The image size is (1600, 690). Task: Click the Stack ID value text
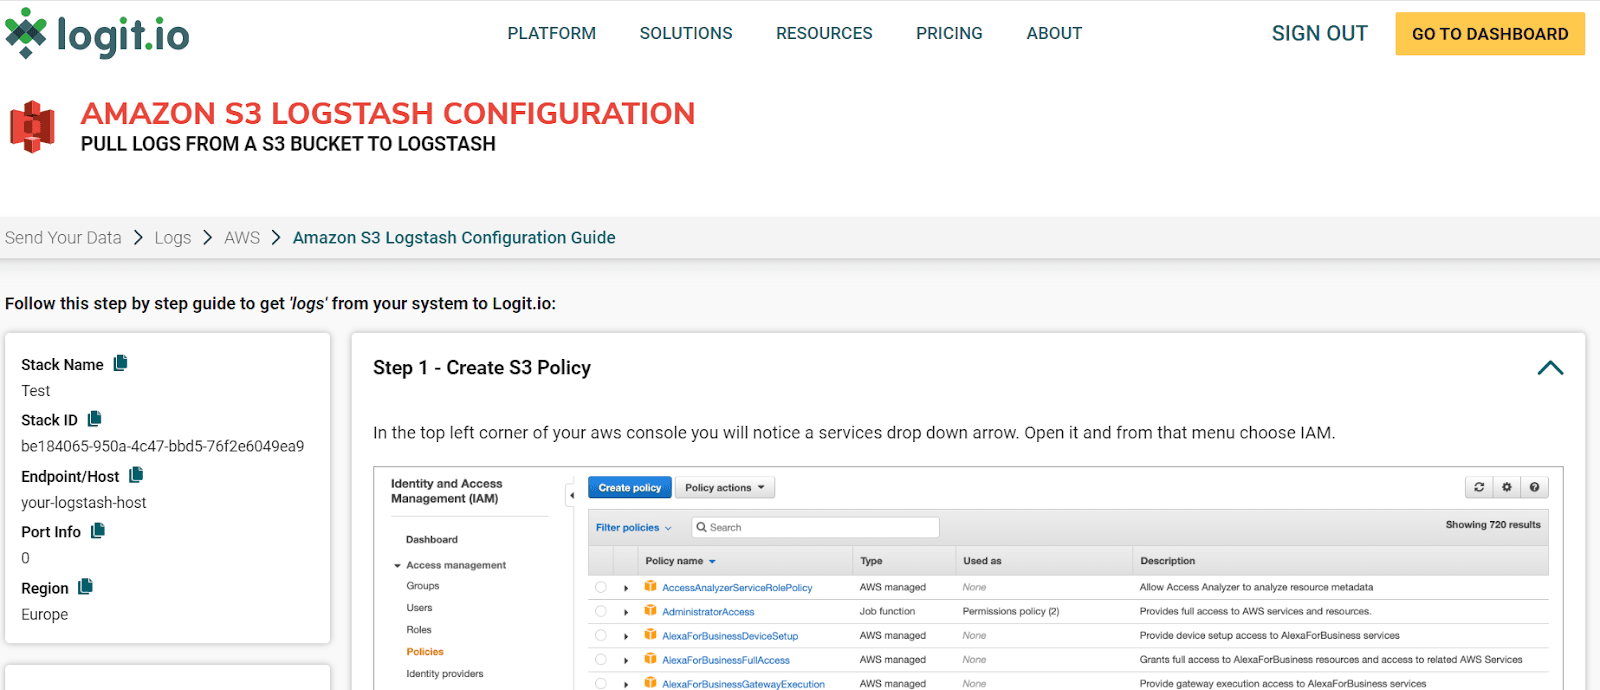[x=163, y=446]
